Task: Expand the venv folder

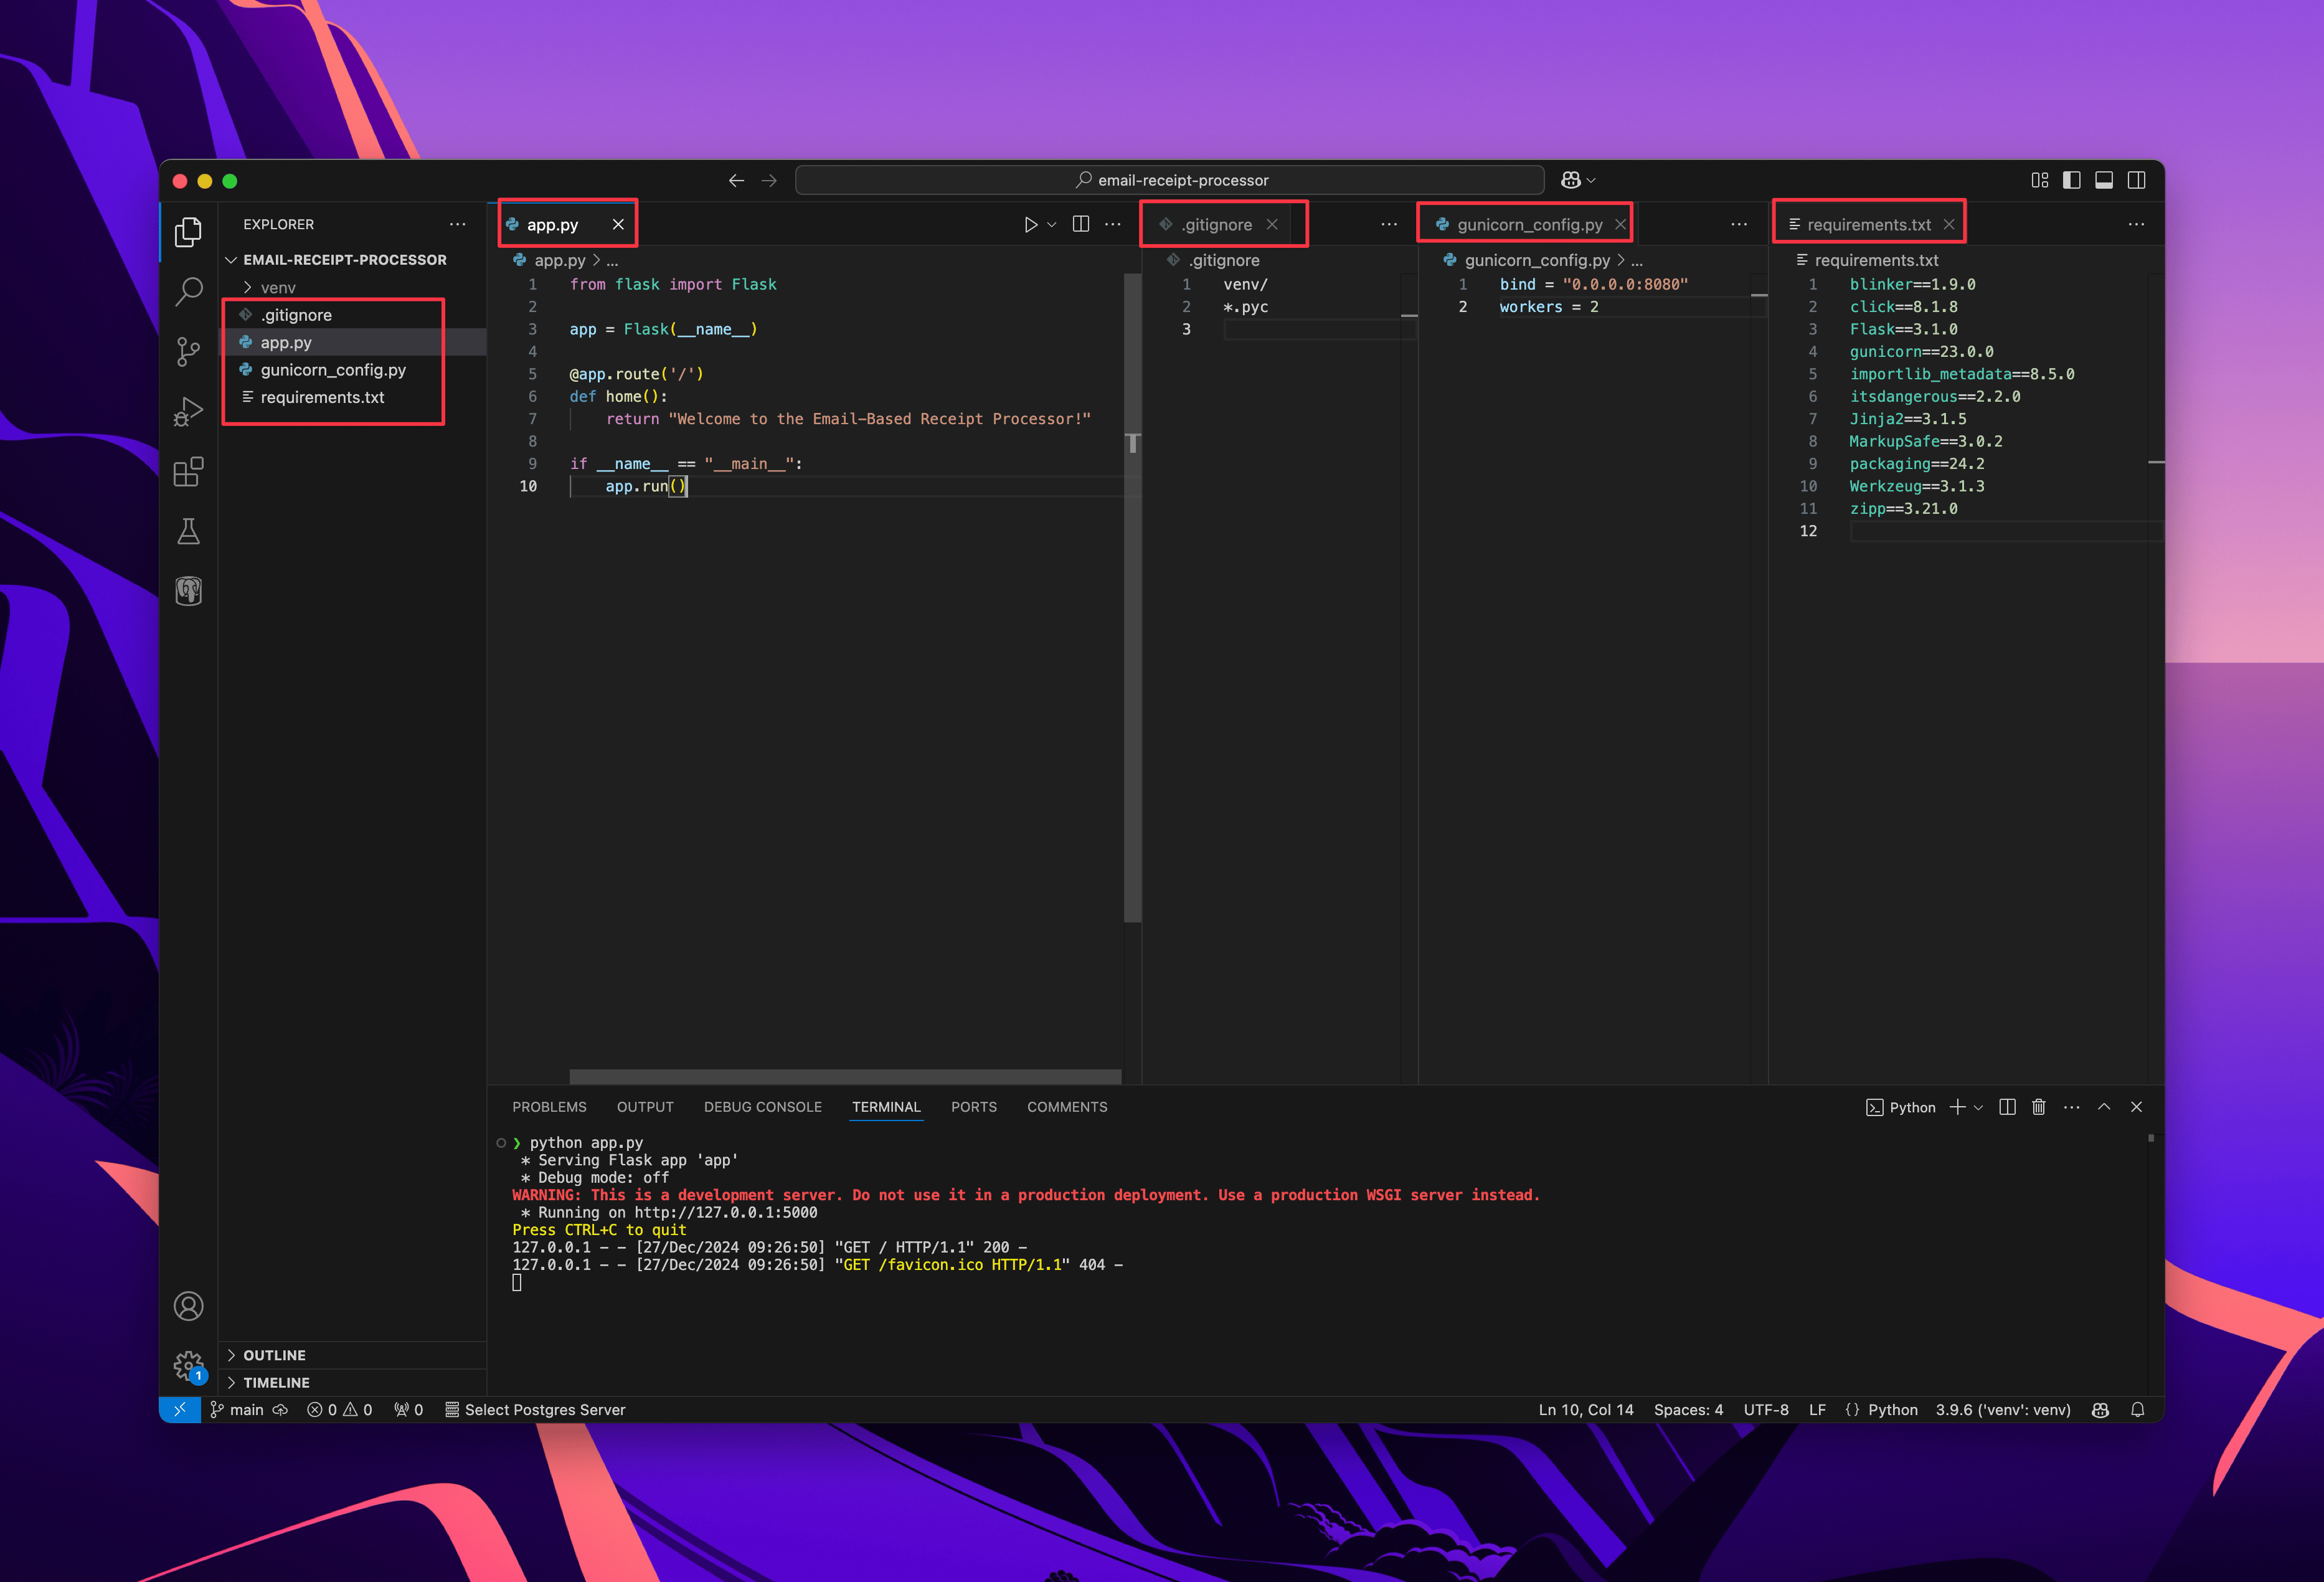Action: (x=352, y=288)
